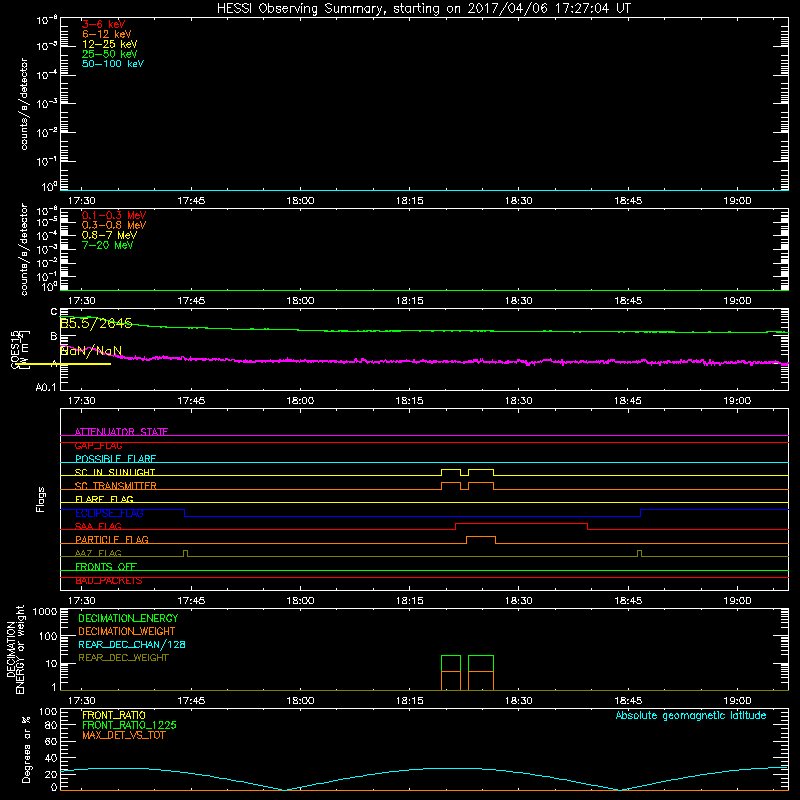The height and width of the screenshot is (800, 800).
Task: Click the raised PARTICLE_FLAG step segment
Action: (x=481, y=537)
